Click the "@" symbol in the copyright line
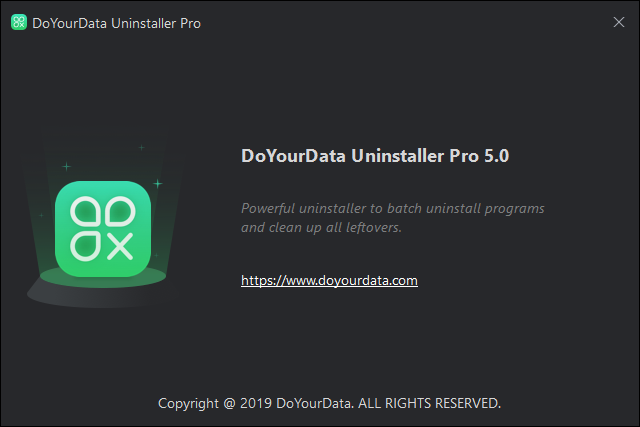 click(229, 404)
